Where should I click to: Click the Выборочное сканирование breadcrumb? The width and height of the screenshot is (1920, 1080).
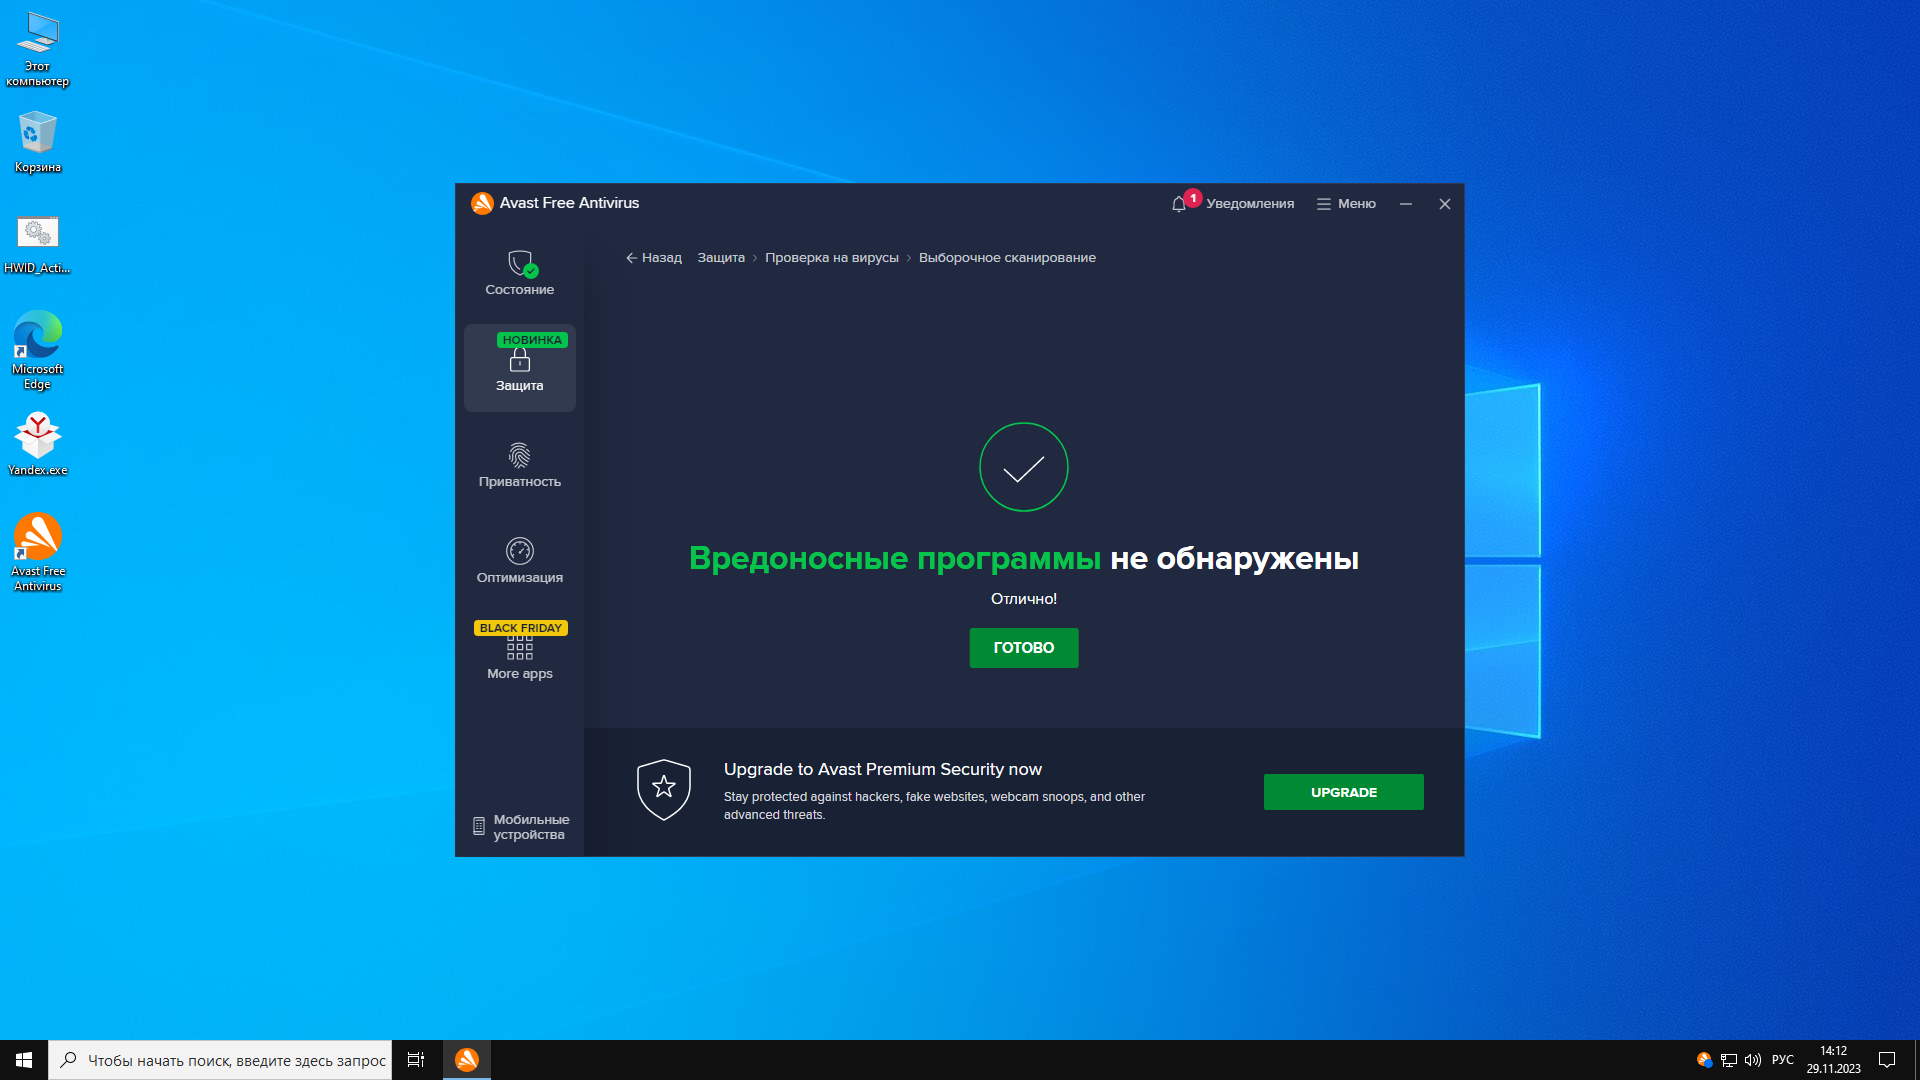point(1006,258)
